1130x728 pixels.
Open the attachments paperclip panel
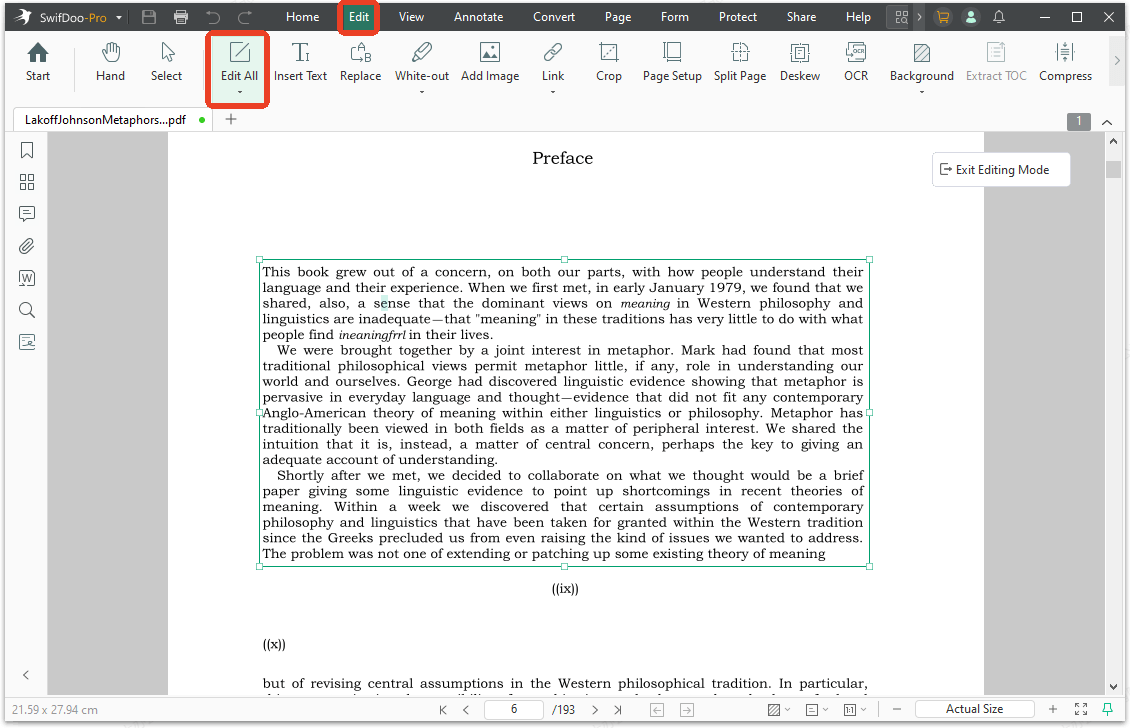pyautogui.click(x=27, y=246)
